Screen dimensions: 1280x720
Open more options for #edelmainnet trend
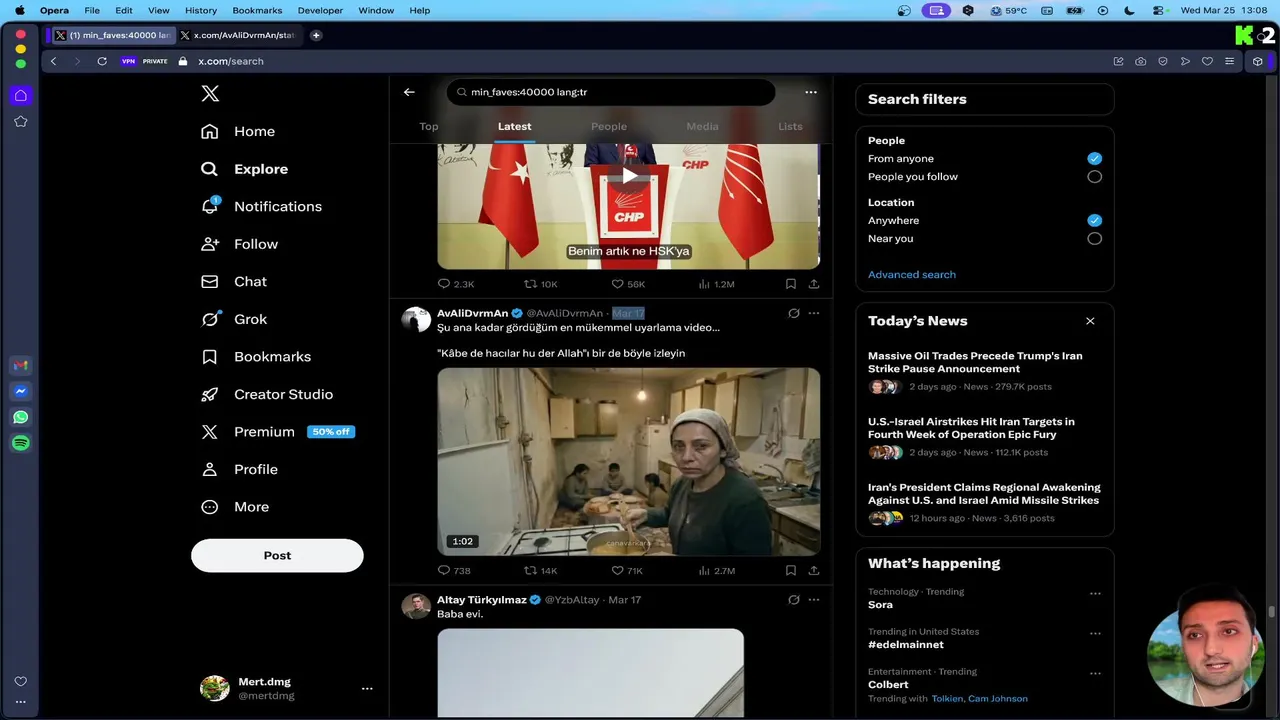pos(1095,633)
